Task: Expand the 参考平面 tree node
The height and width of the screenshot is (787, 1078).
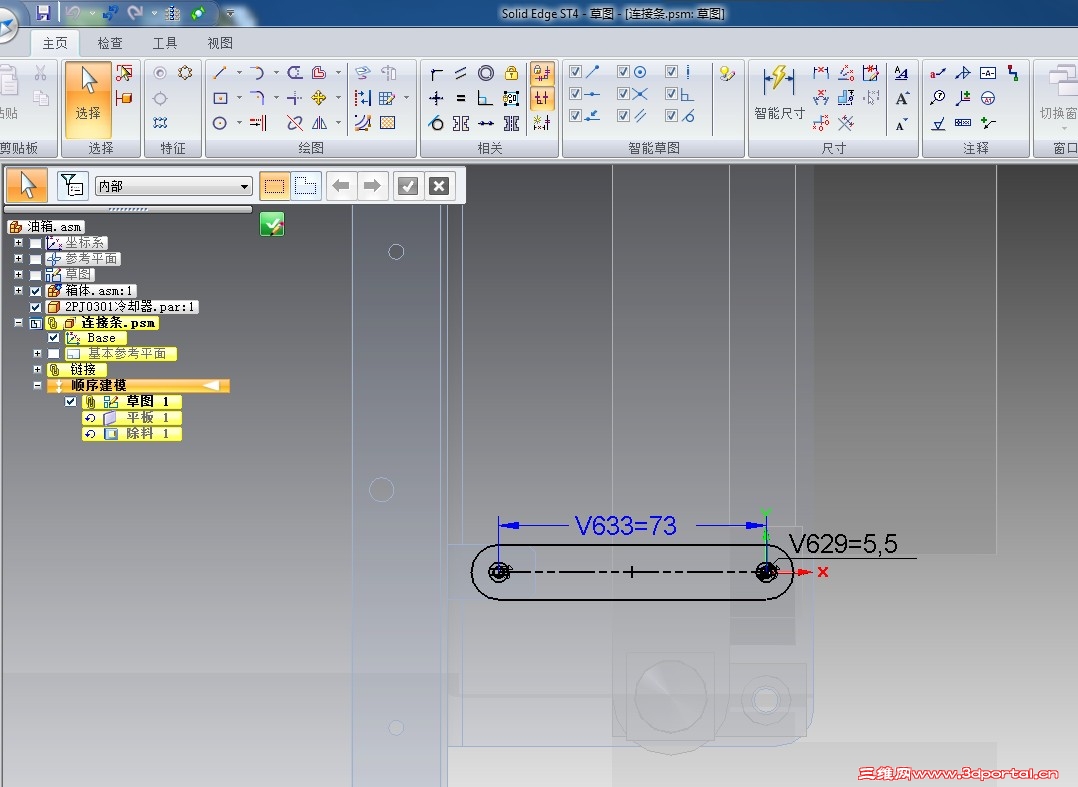Action: [19, 258]
